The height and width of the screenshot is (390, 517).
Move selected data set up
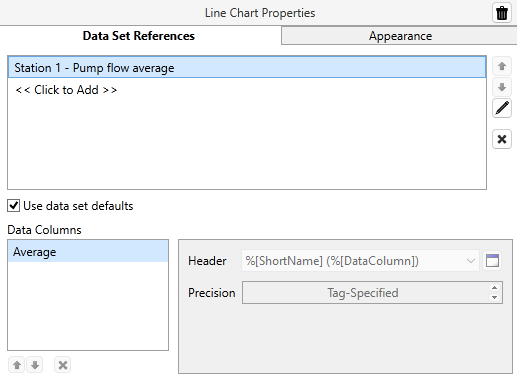tap(502, 66)
